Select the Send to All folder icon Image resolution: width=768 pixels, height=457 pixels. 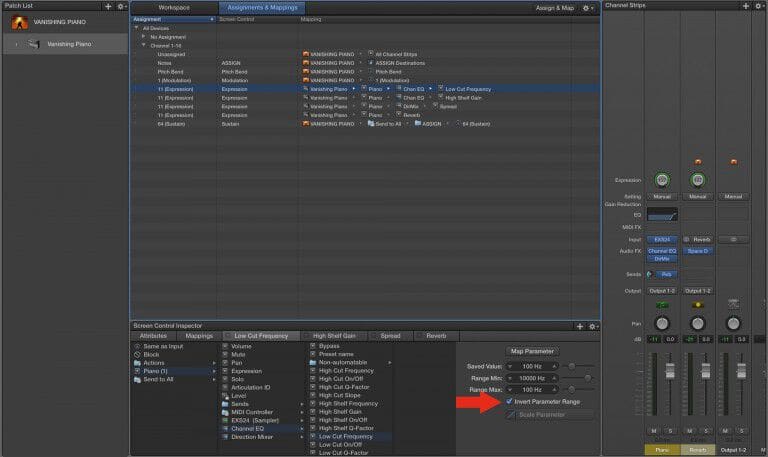(x=137, y=380)
